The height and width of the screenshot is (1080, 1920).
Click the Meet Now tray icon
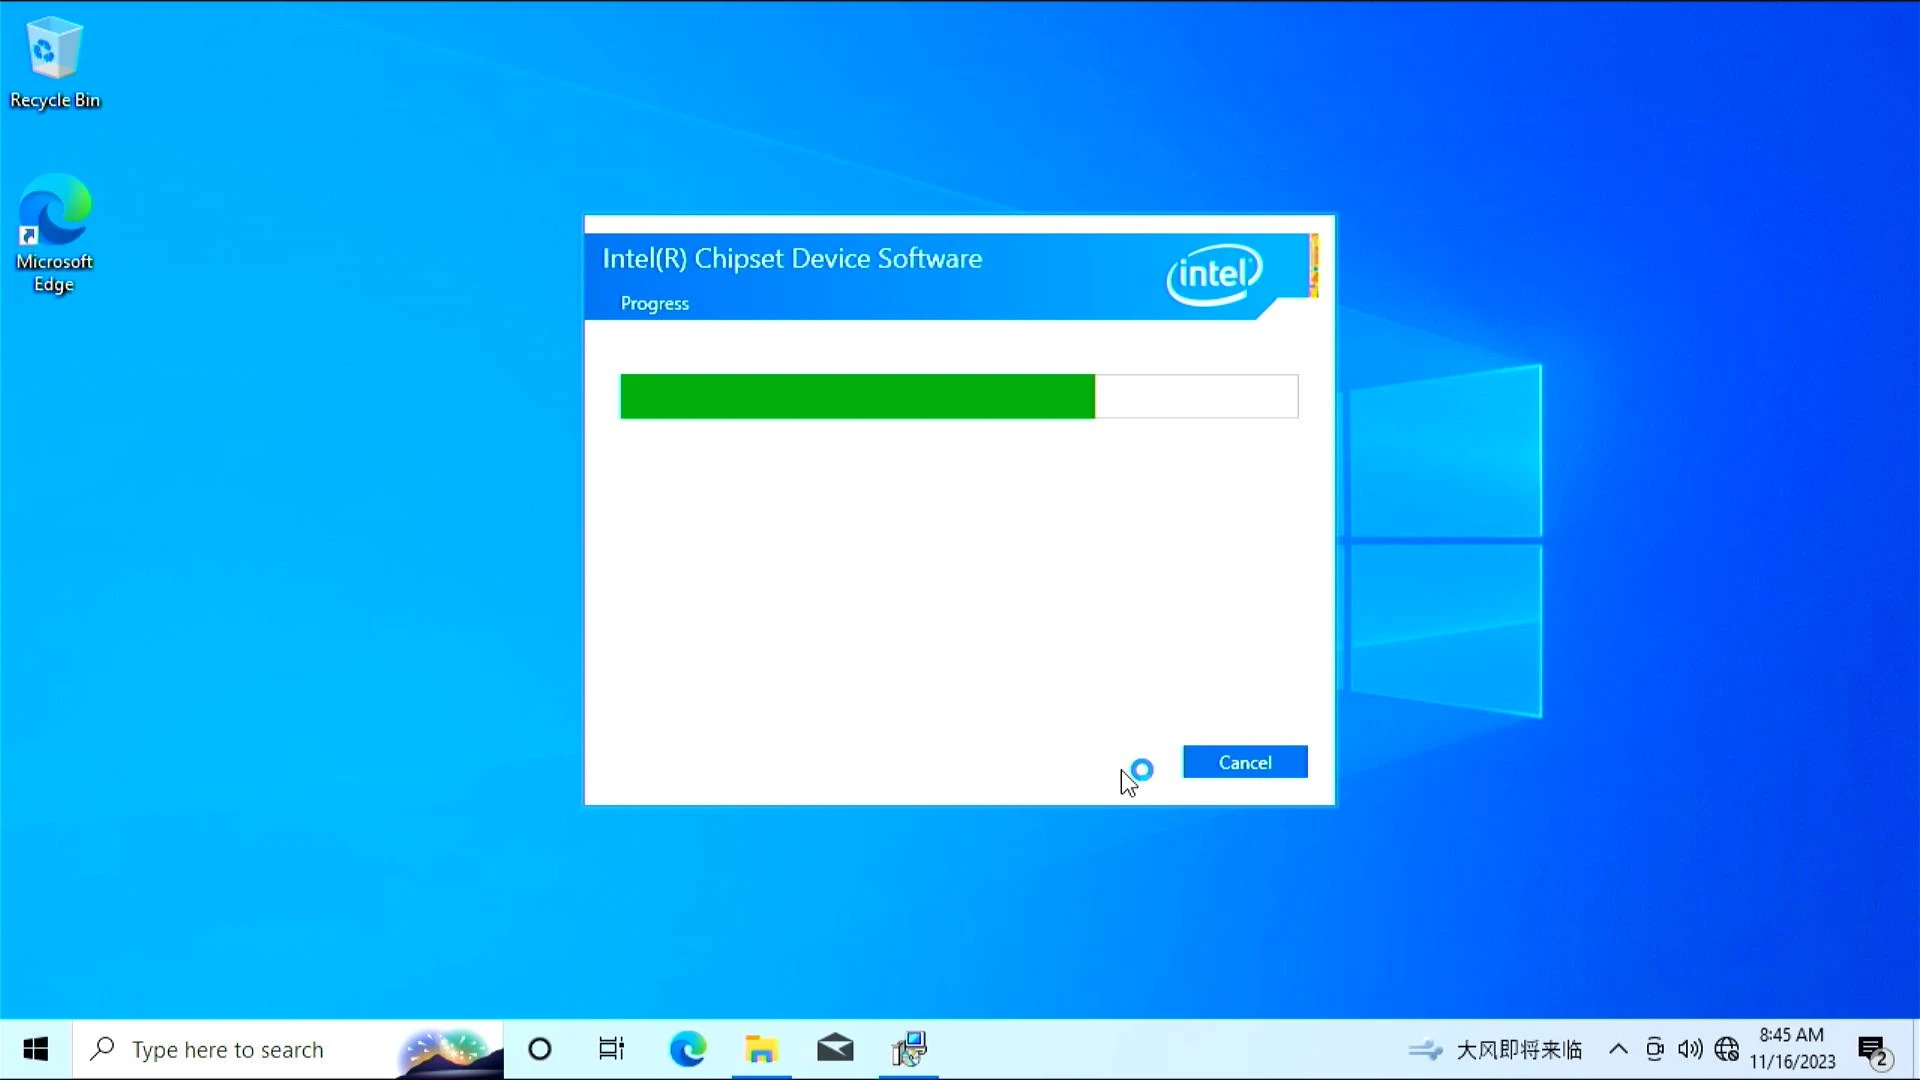point(1655,1049)
